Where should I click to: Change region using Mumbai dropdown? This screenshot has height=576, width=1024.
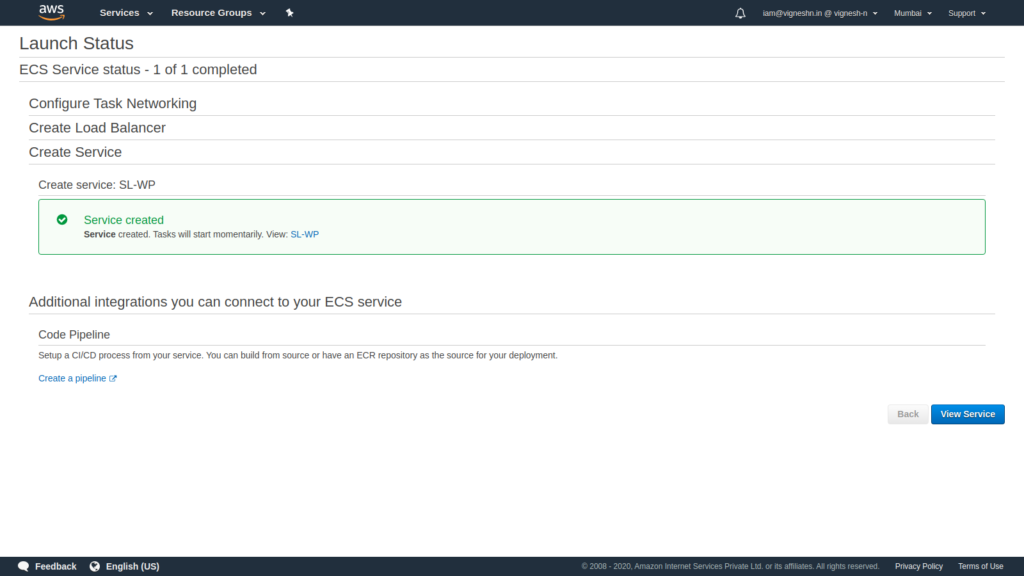click(912, 13)
